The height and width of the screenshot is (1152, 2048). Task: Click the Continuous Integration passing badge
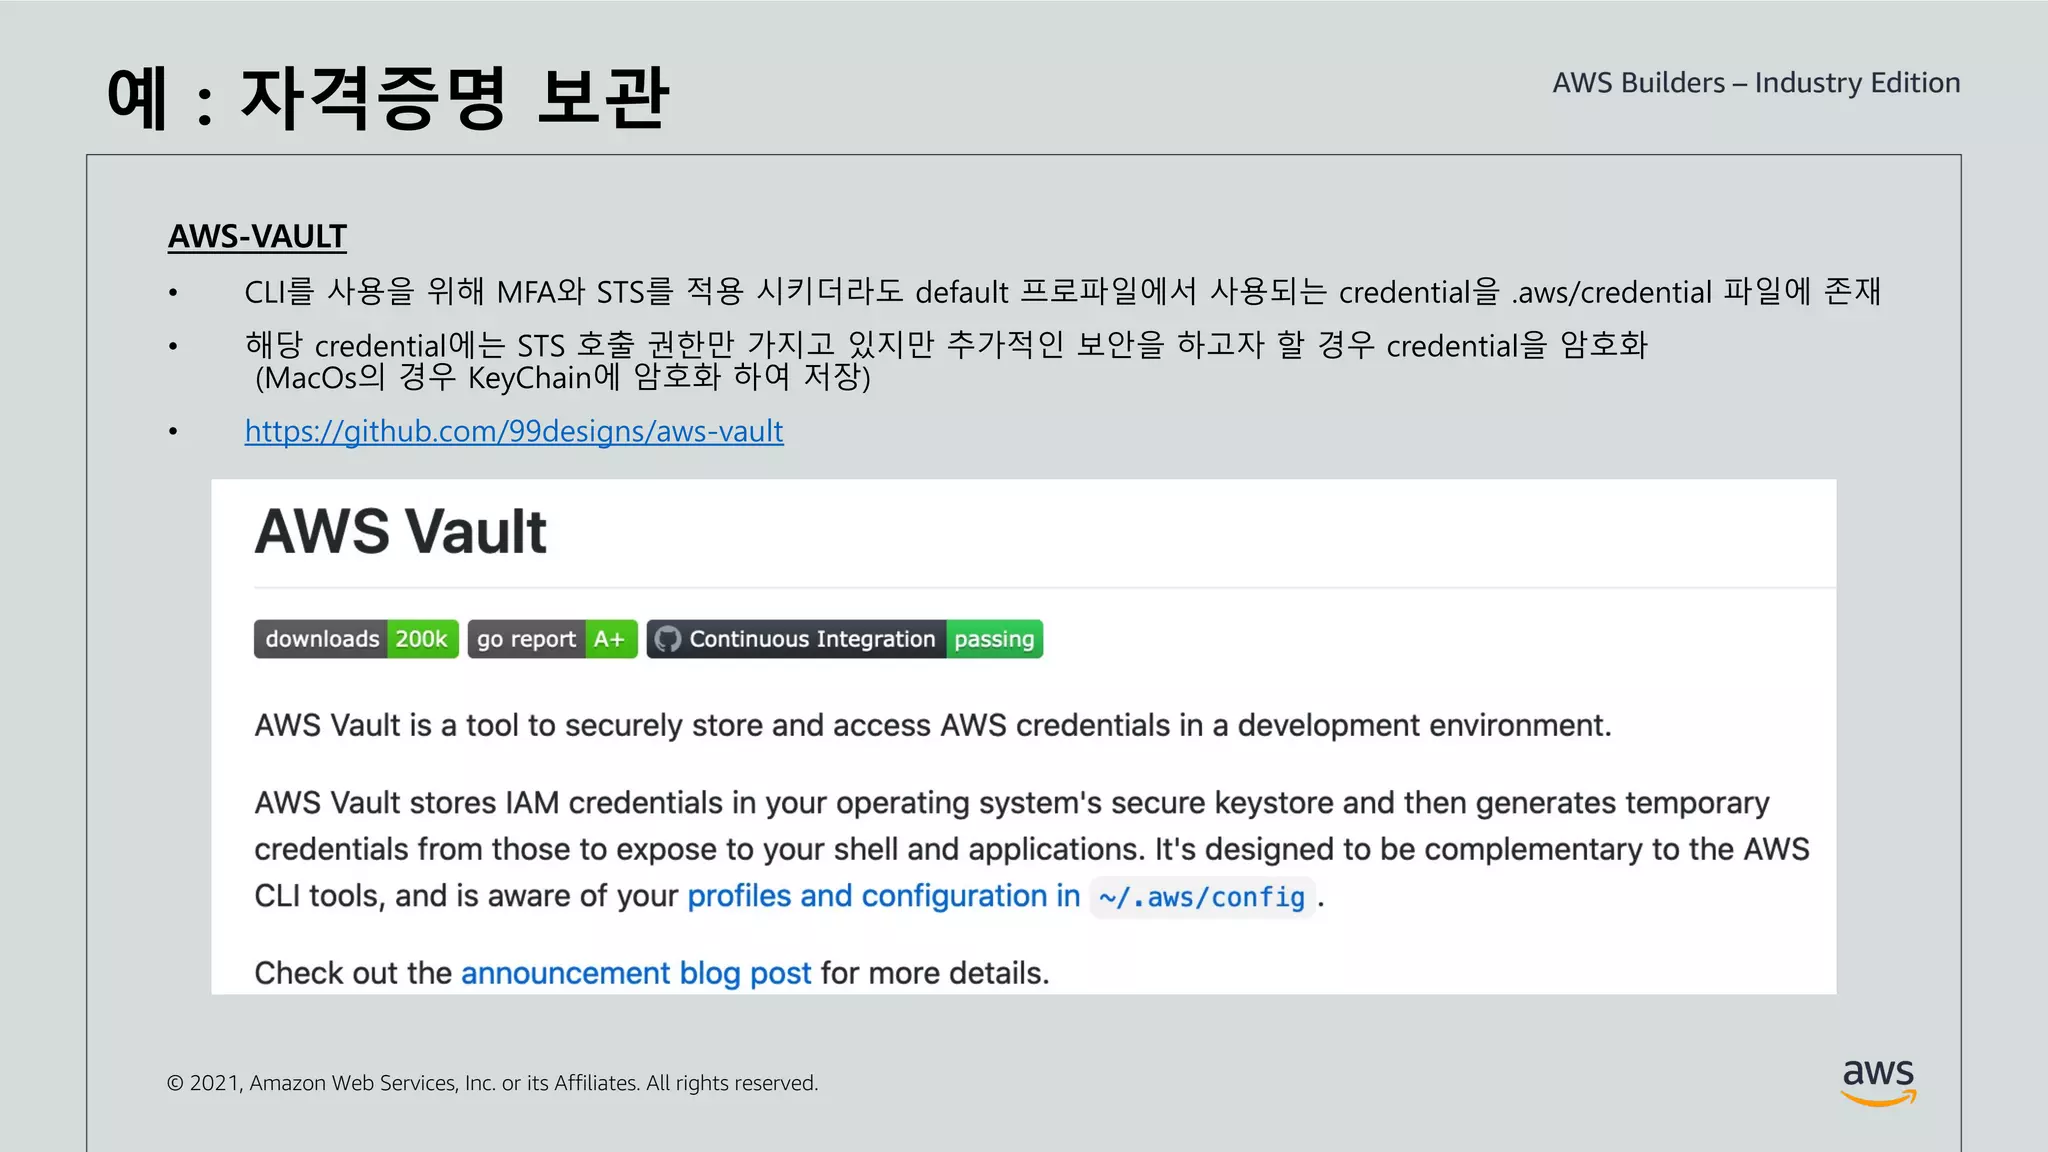(x=845, y=639)
